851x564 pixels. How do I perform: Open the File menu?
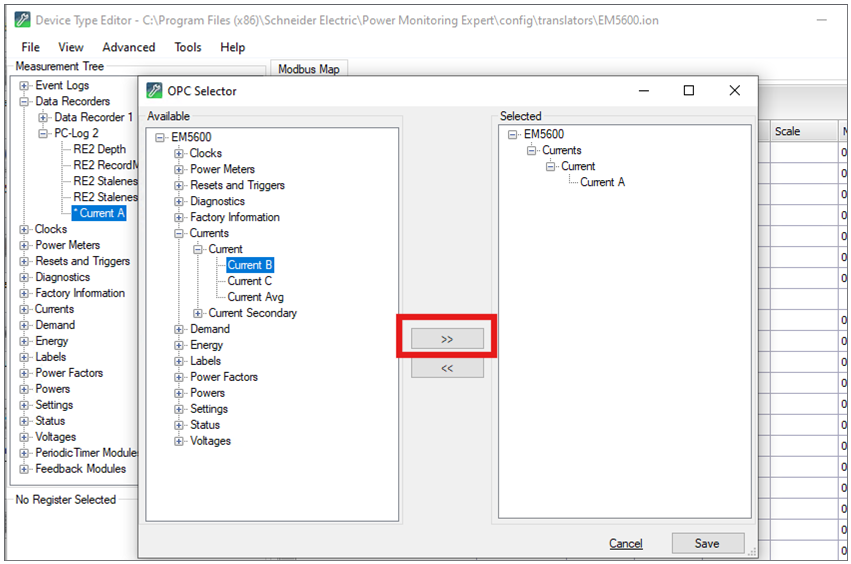pos(30,47)
